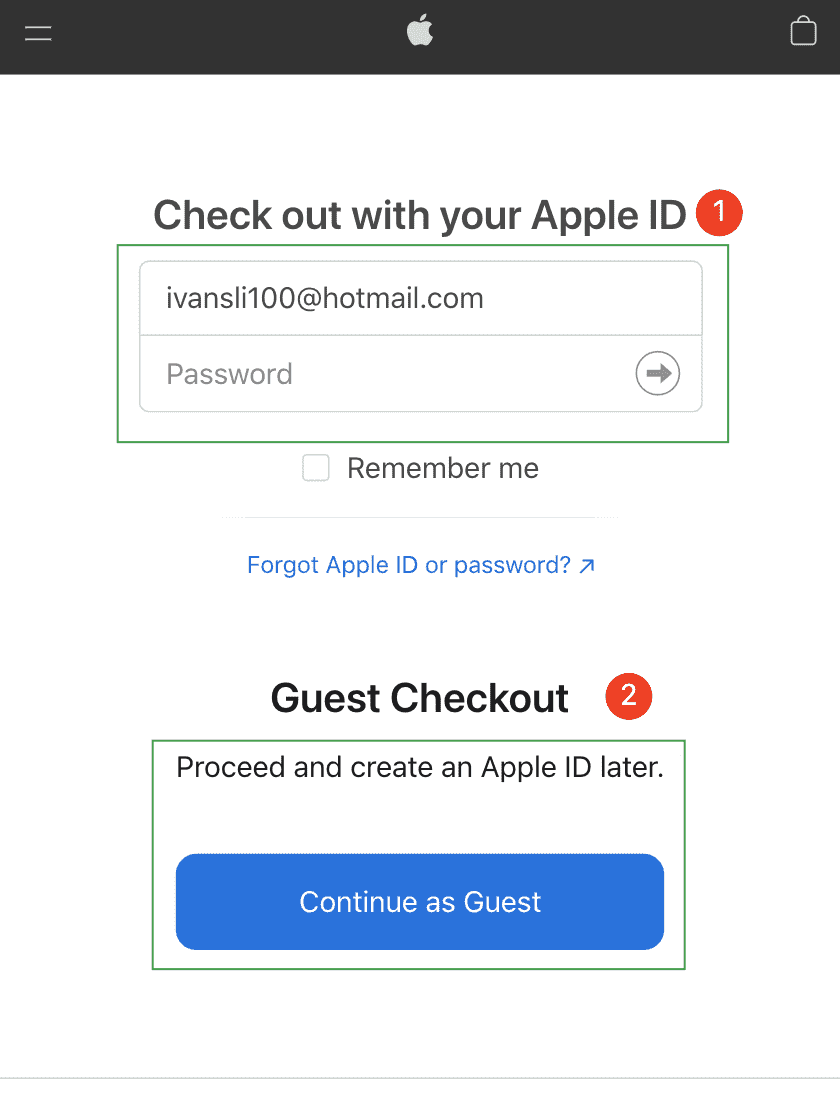Open the shopping bag icon
840x1106 pixels.
coord(803,32)
